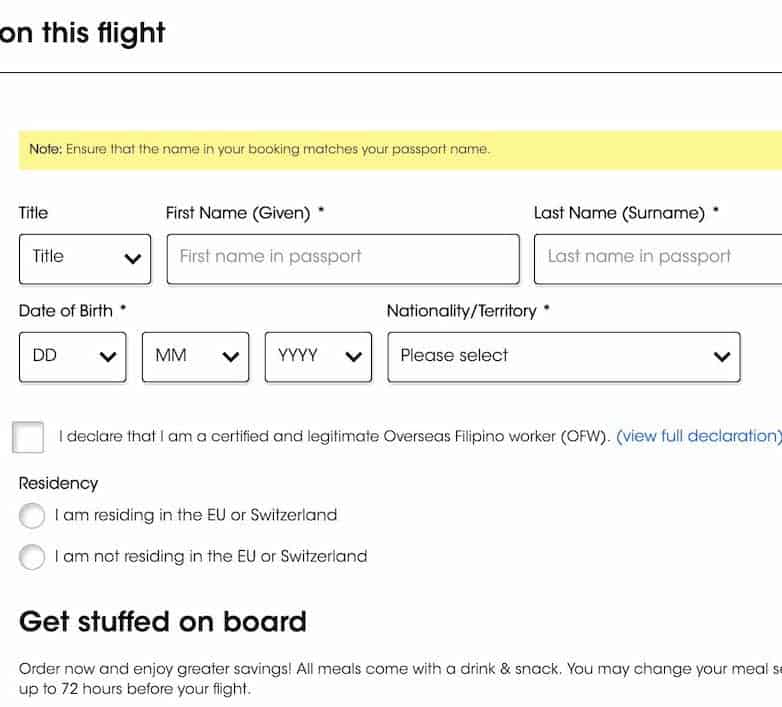782x707 pixels.
Task: Click the First Name input field
Action: 342,258
